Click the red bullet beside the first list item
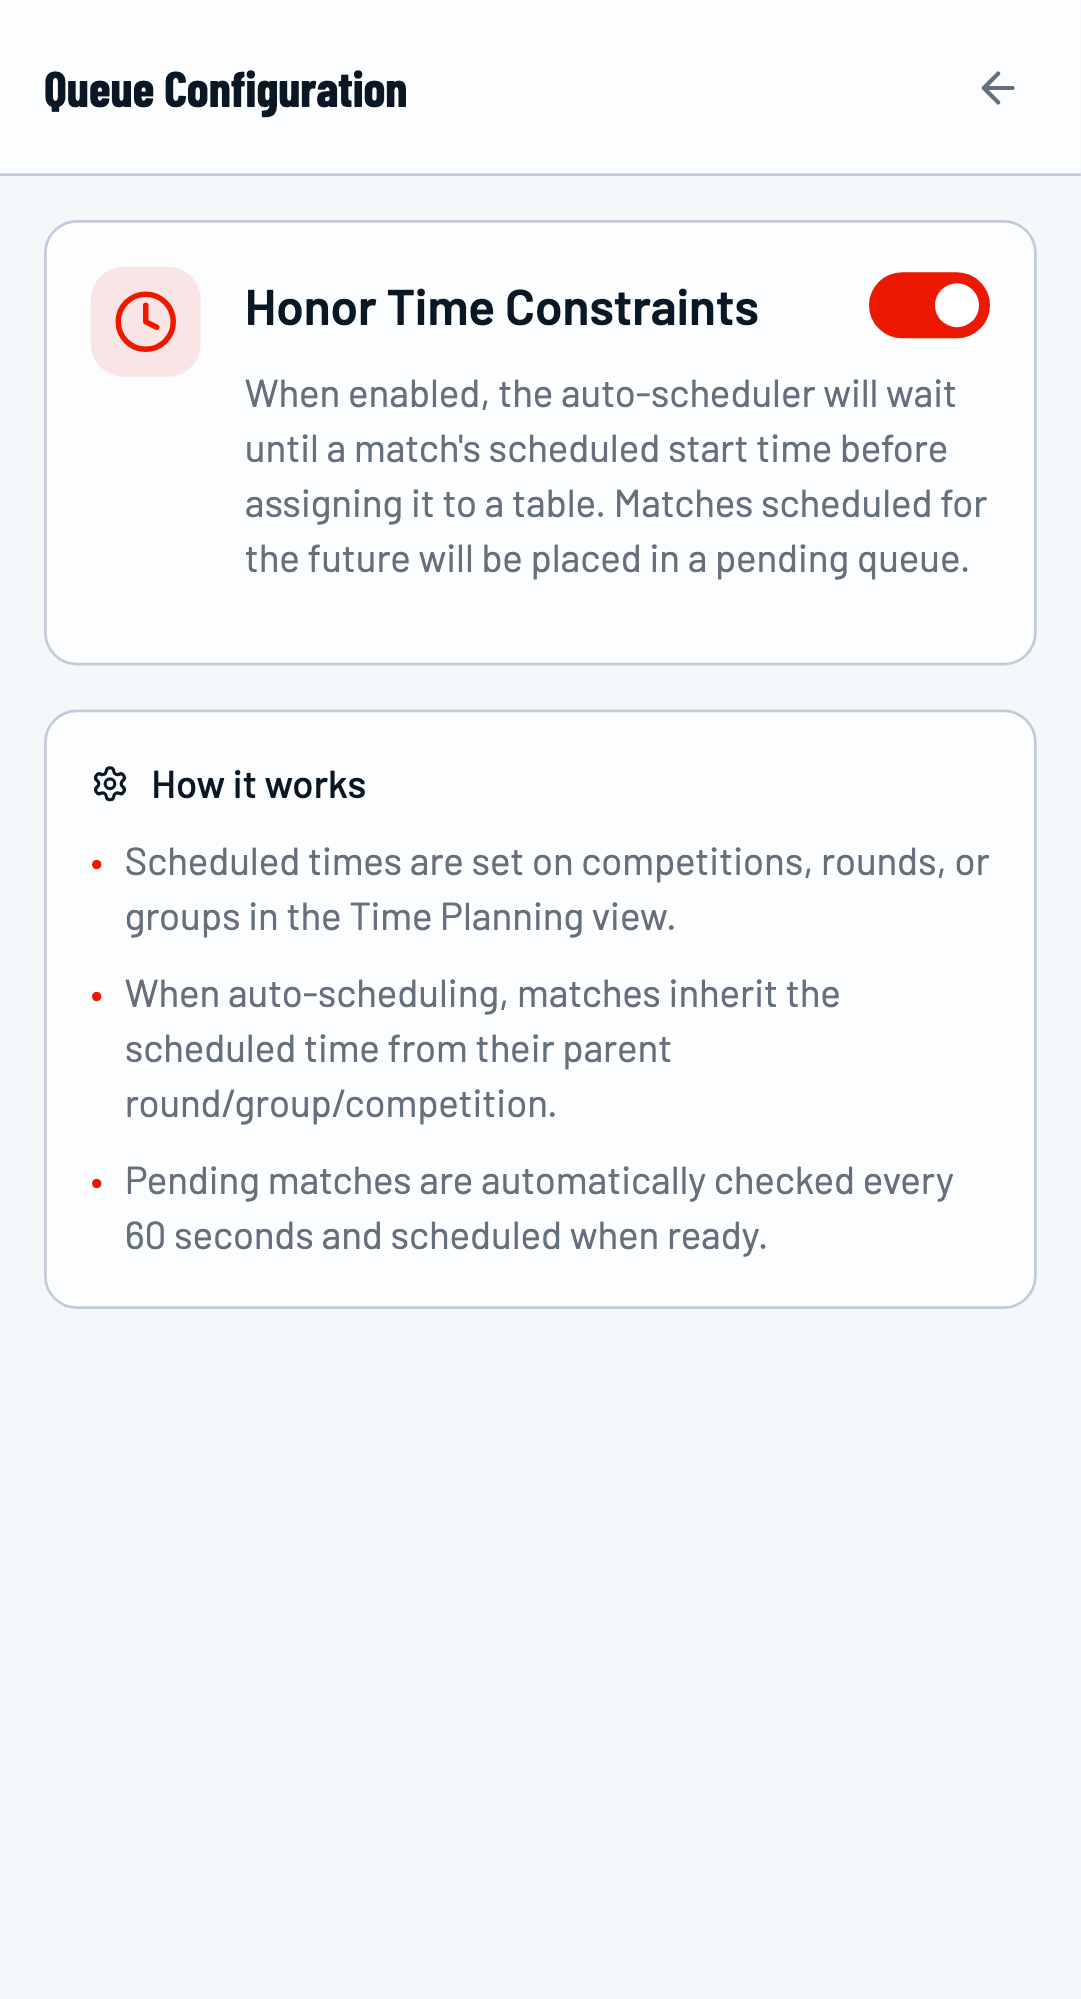1081x1999 pixels. coord(97,862)
